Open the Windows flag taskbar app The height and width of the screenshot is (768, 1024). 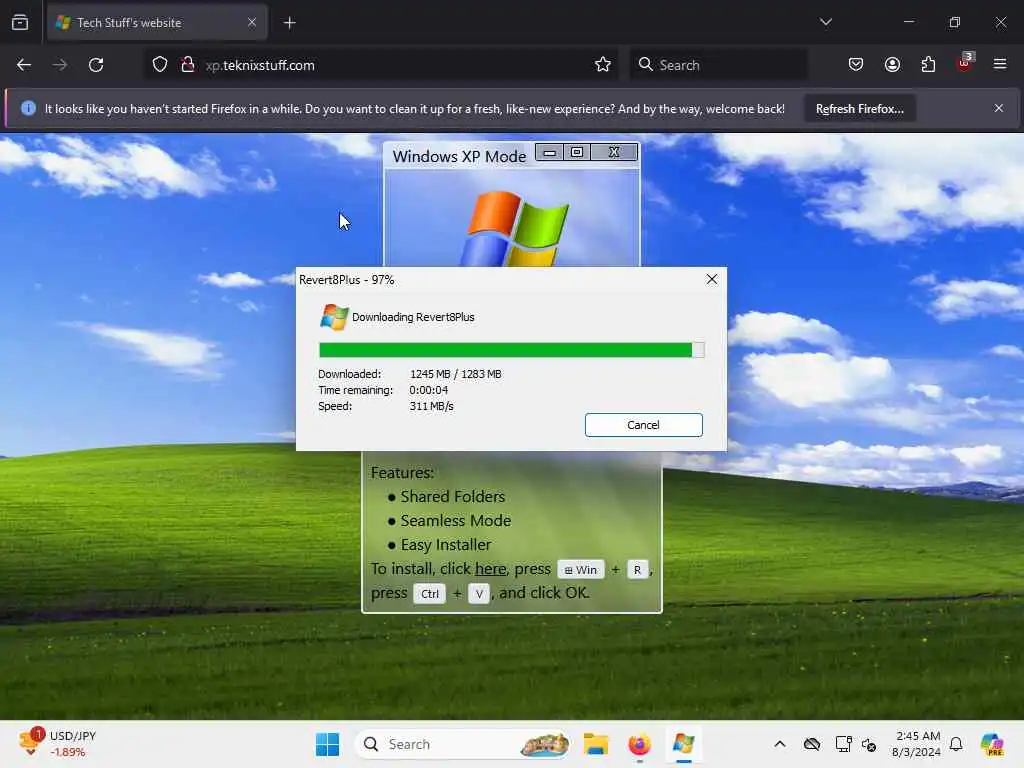tap(683, 744)
